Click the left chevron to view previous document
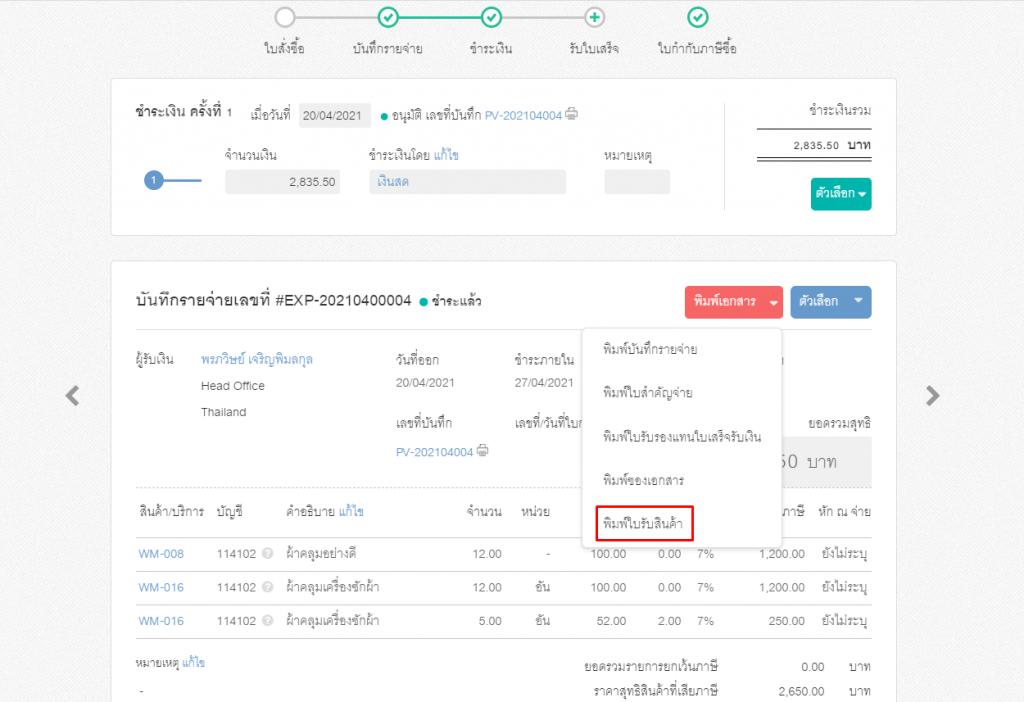 point(71,395)
